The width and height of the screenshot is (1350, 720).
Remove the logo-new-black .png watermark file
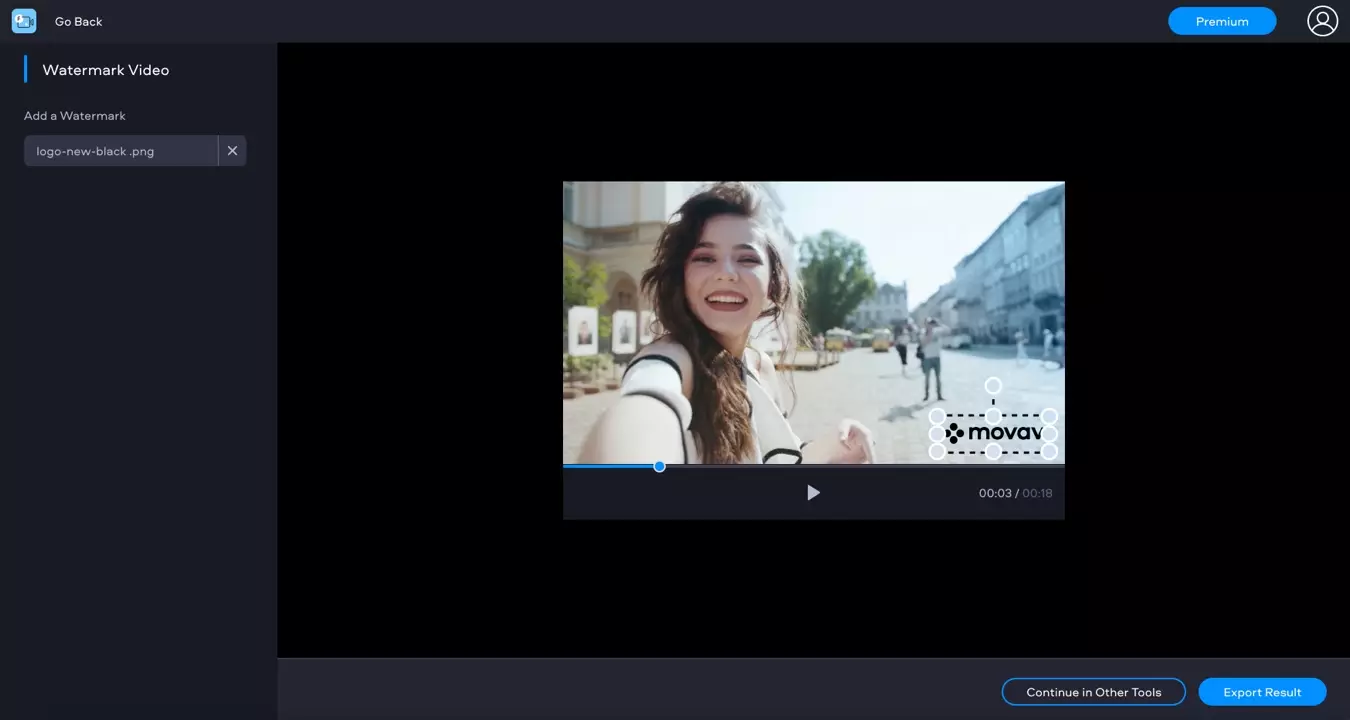(x=232, y=151)
